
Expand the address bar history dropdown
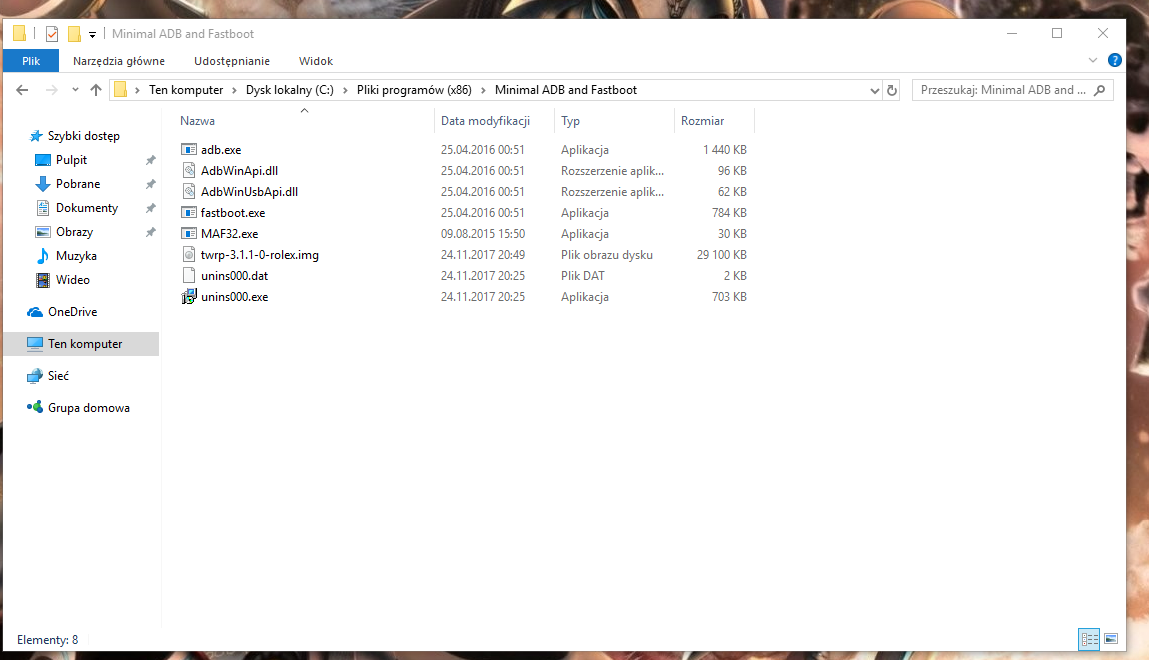(x=874, y=90)
